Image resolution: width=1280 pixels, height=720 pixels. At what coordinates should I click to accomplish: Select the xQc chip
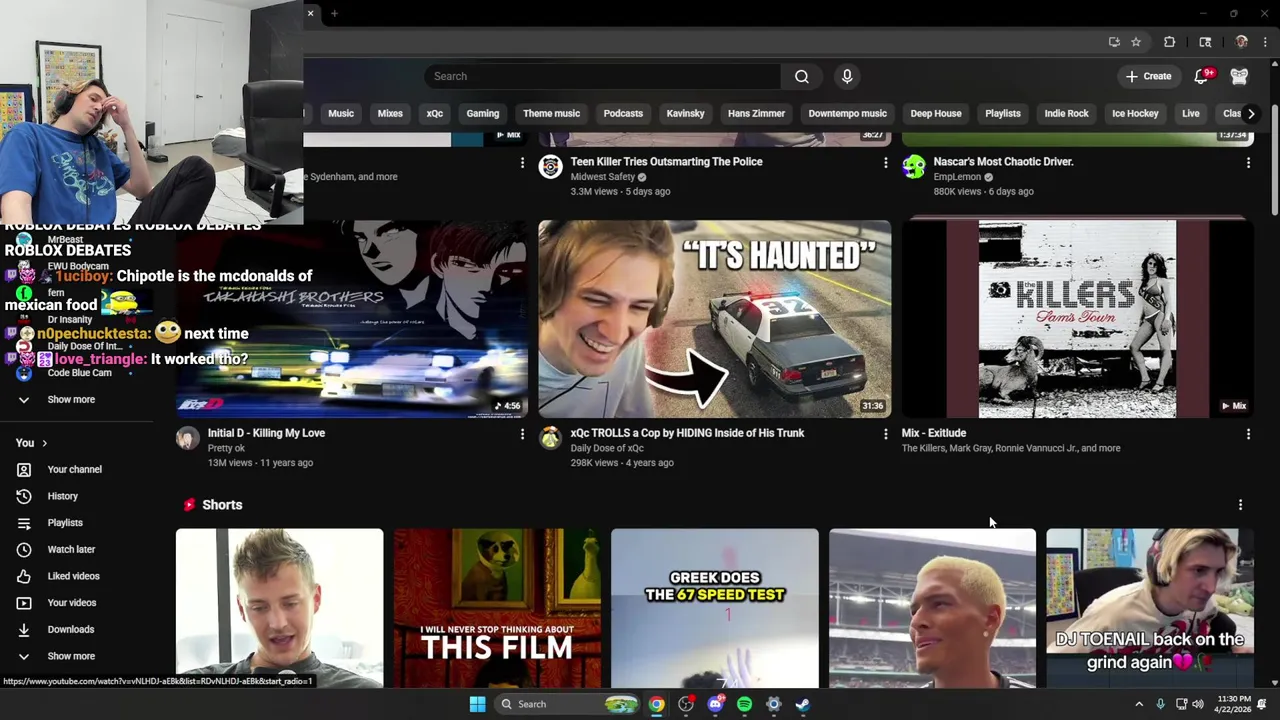(x=435, y=113)
